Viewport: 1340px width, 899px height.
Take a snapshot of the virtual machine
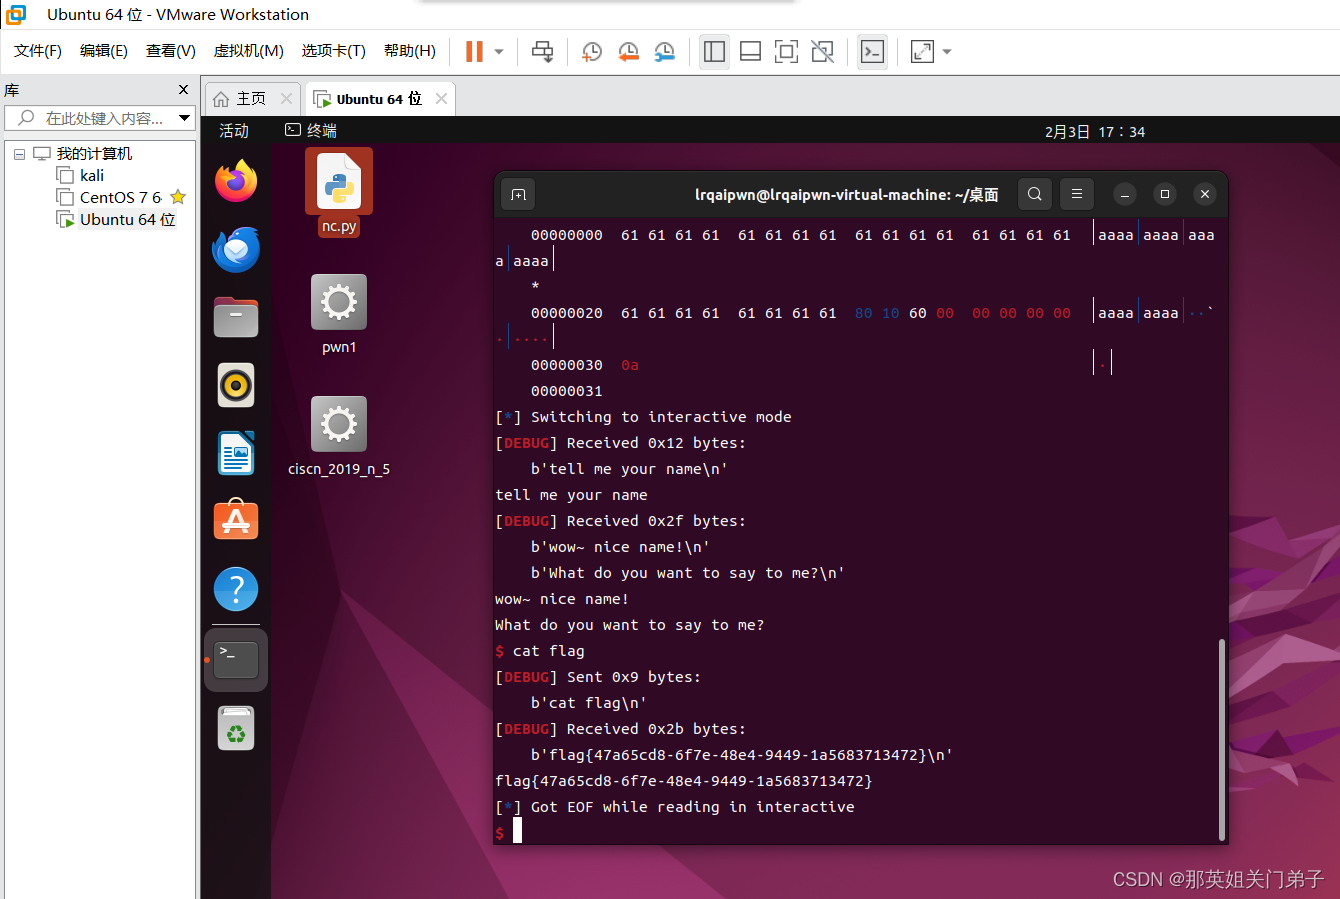coord(592,51)
